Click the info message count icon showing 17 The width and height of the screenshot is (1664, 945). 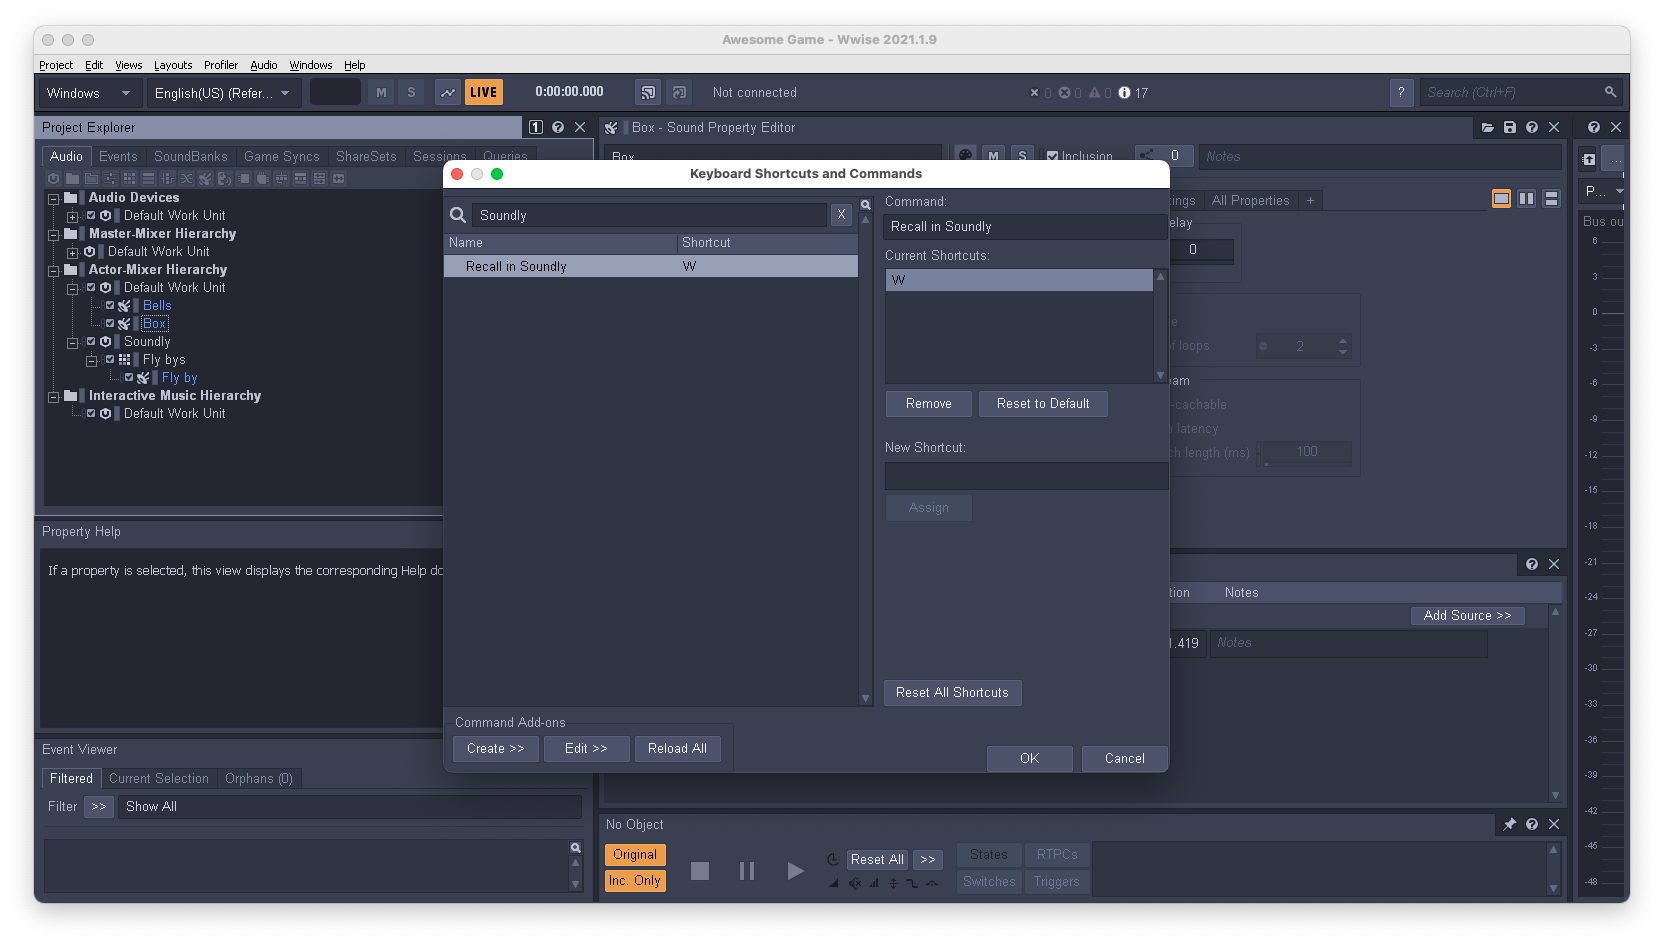coord(1124,93)
